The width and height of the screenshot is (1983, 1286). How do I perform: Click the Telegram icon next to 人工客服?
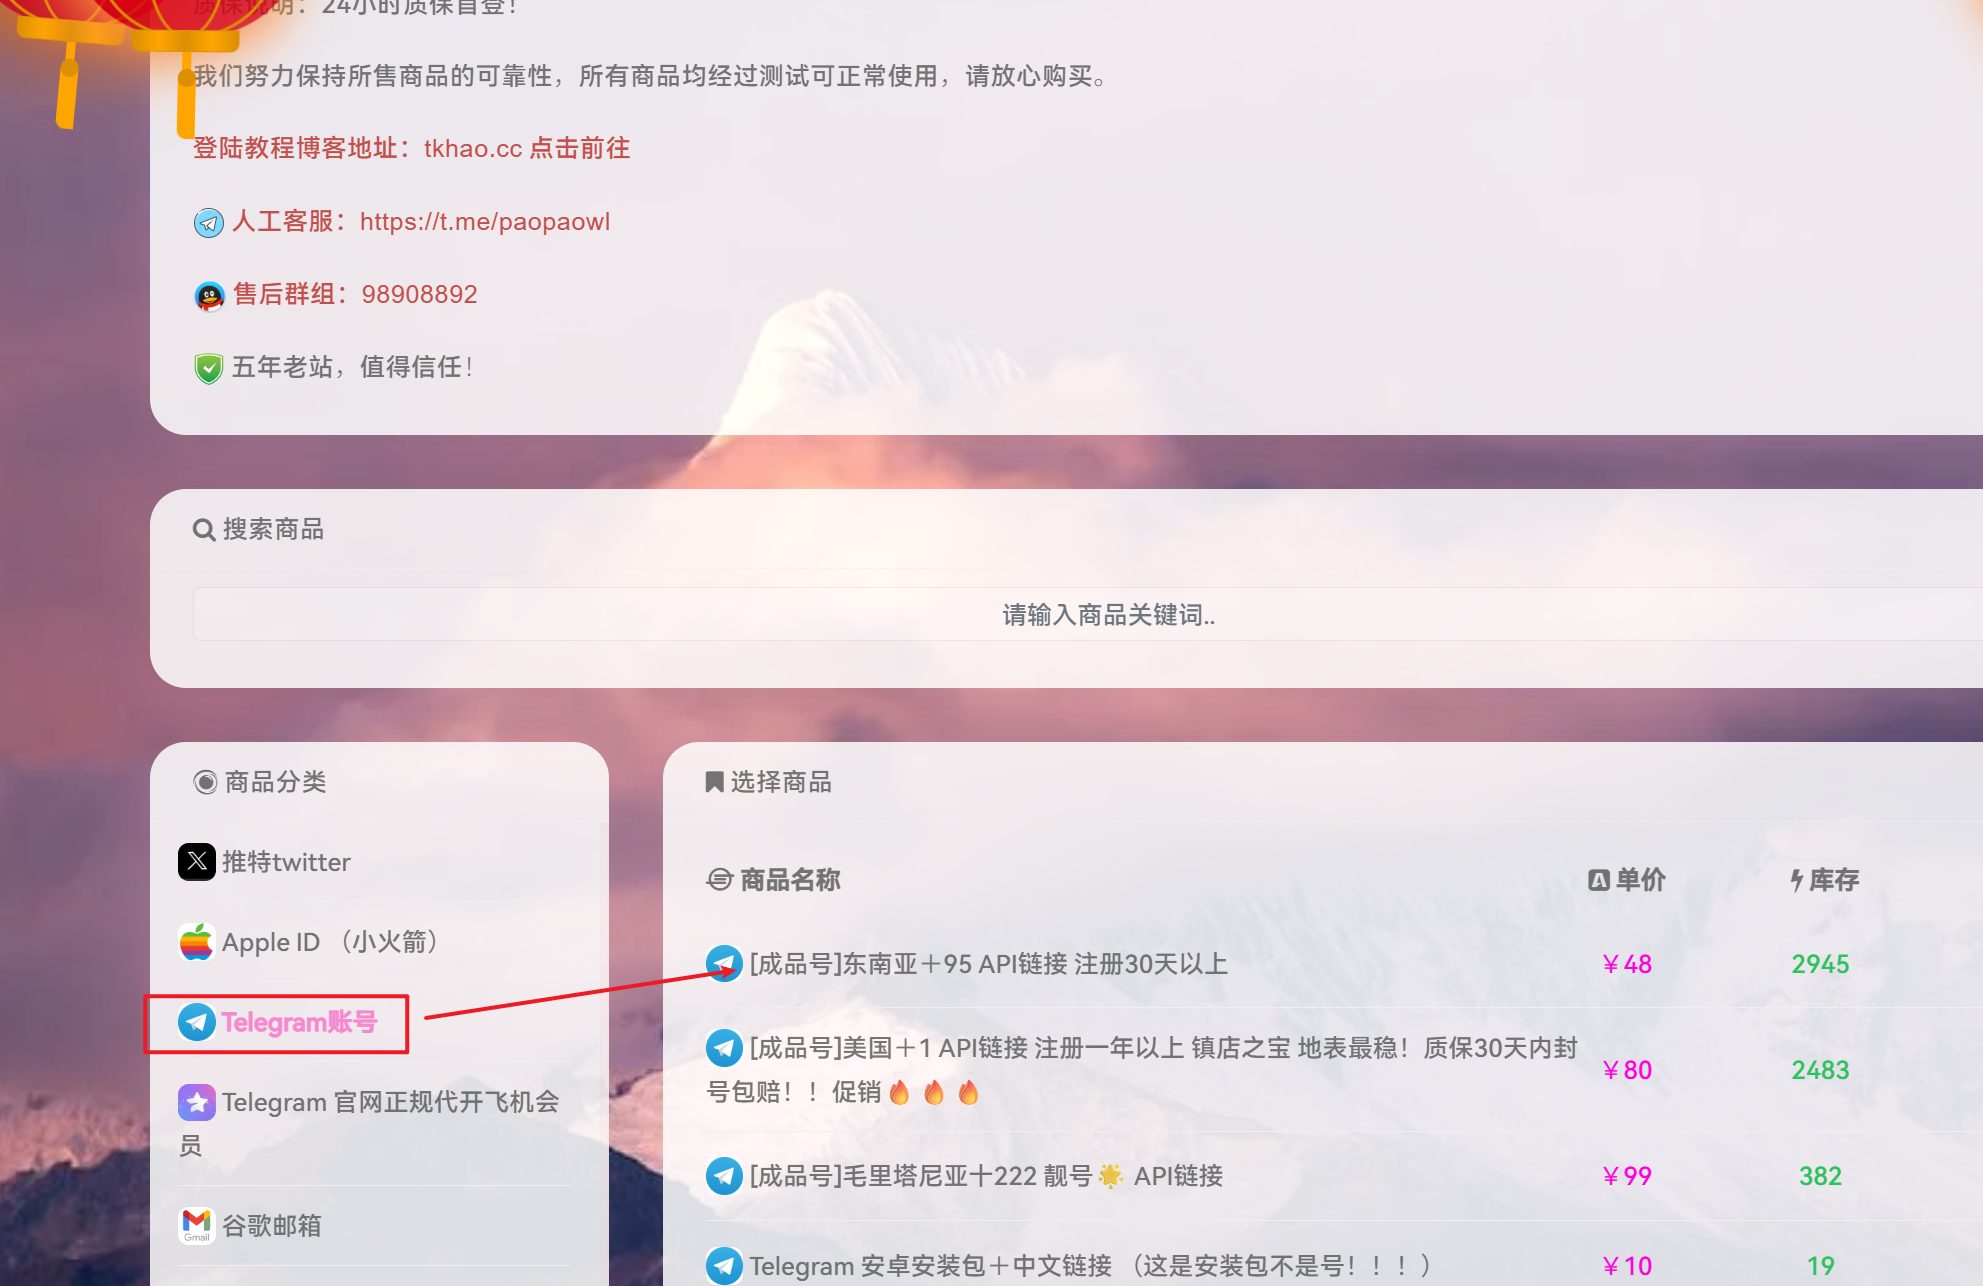pos(208,222)
